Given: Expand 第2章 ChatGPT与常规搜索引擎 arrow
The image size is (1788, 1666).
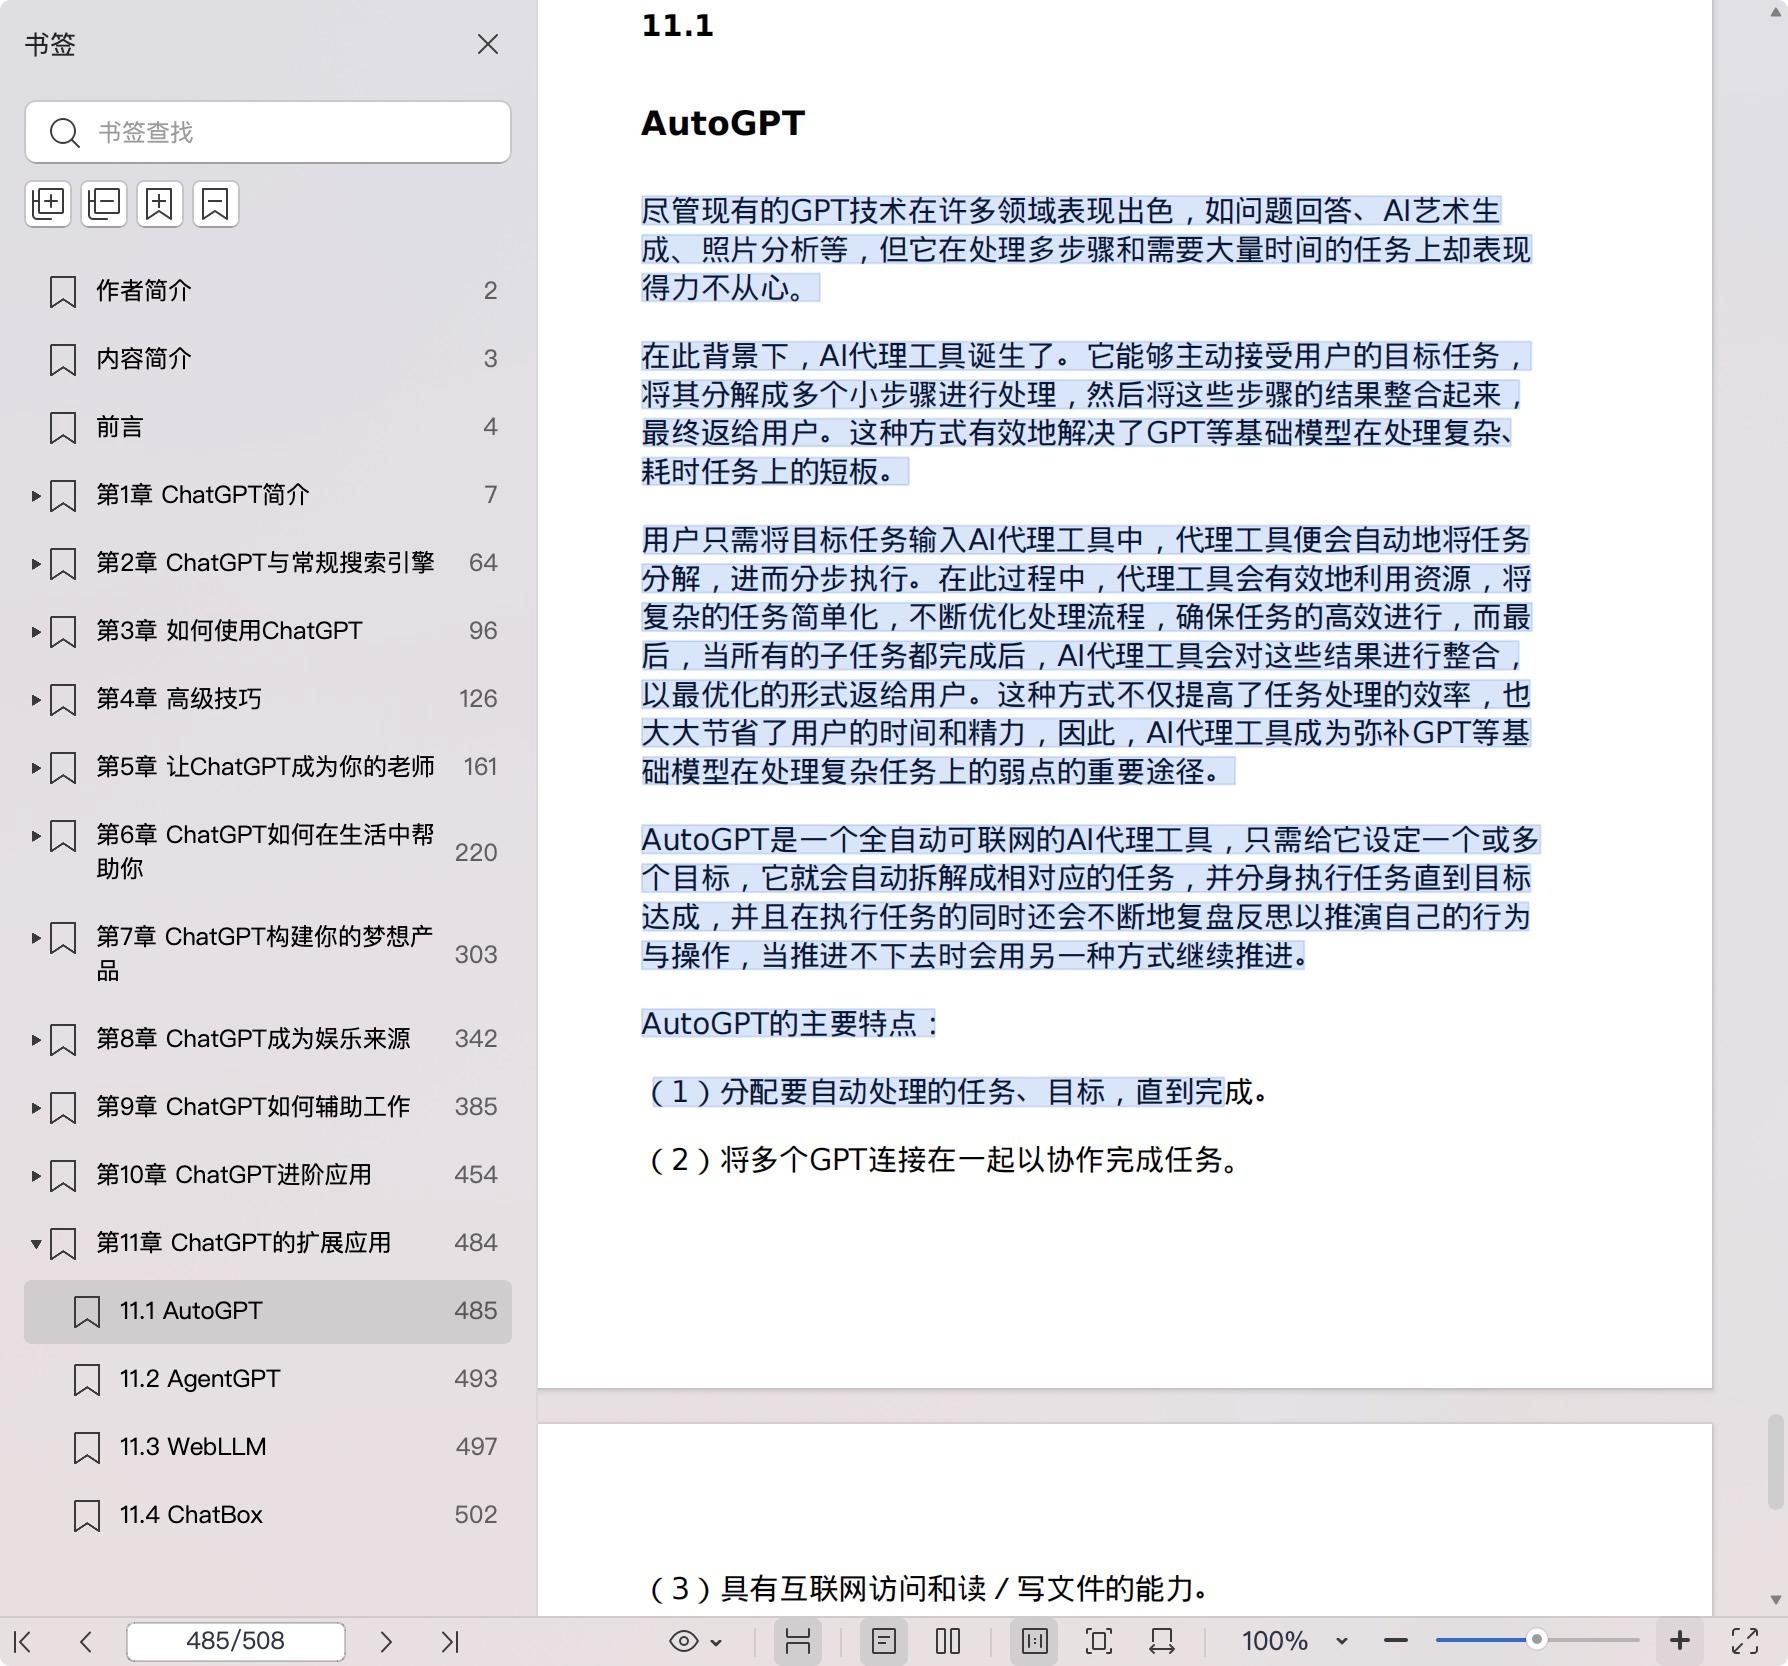Looking at the screenshot, I should tap(36, 563).
